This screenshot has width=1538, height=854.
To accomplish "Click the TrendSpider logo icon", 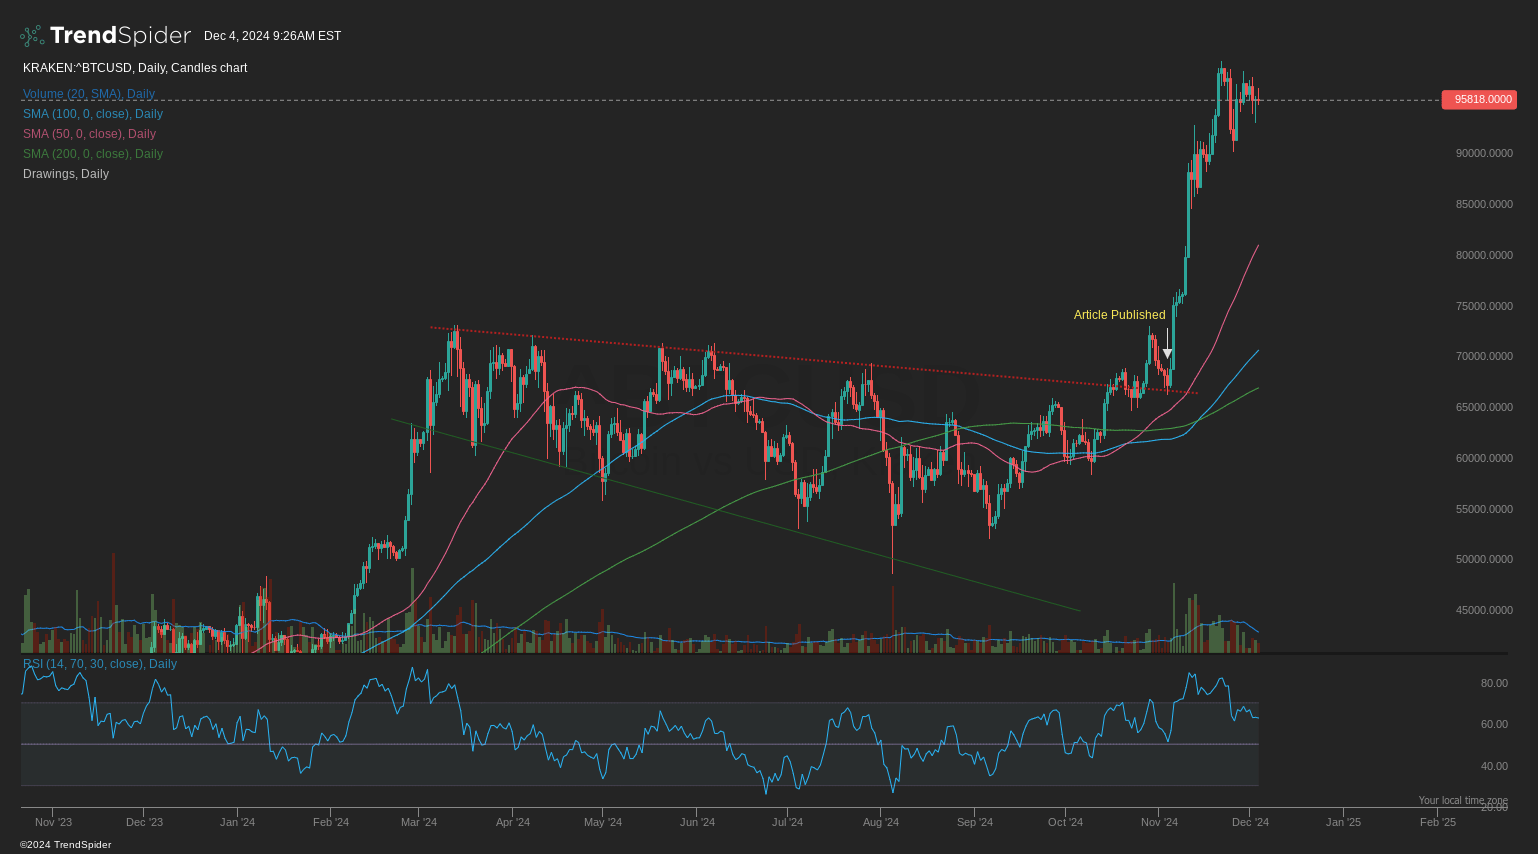I will [30, 35].
